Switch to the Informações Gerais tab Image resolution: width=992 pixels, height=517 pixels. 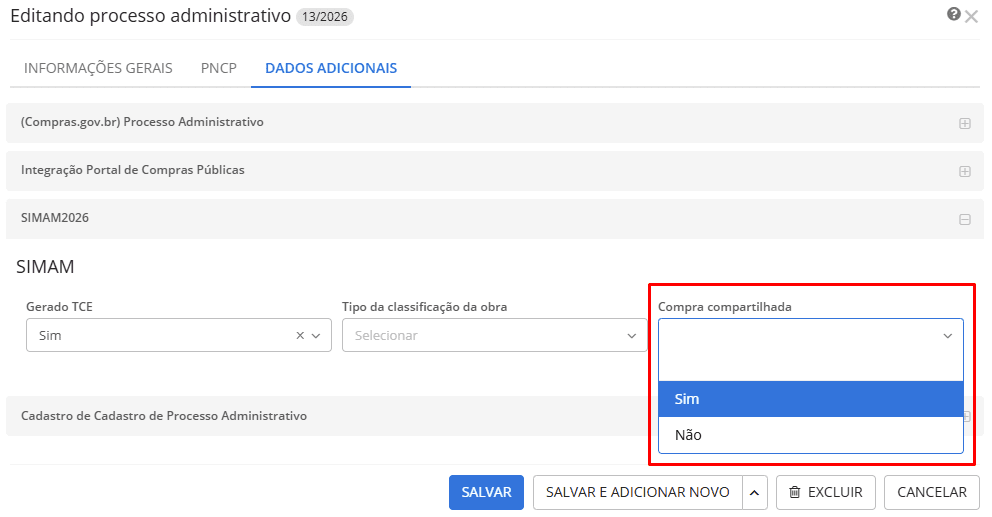click(98, 68)
